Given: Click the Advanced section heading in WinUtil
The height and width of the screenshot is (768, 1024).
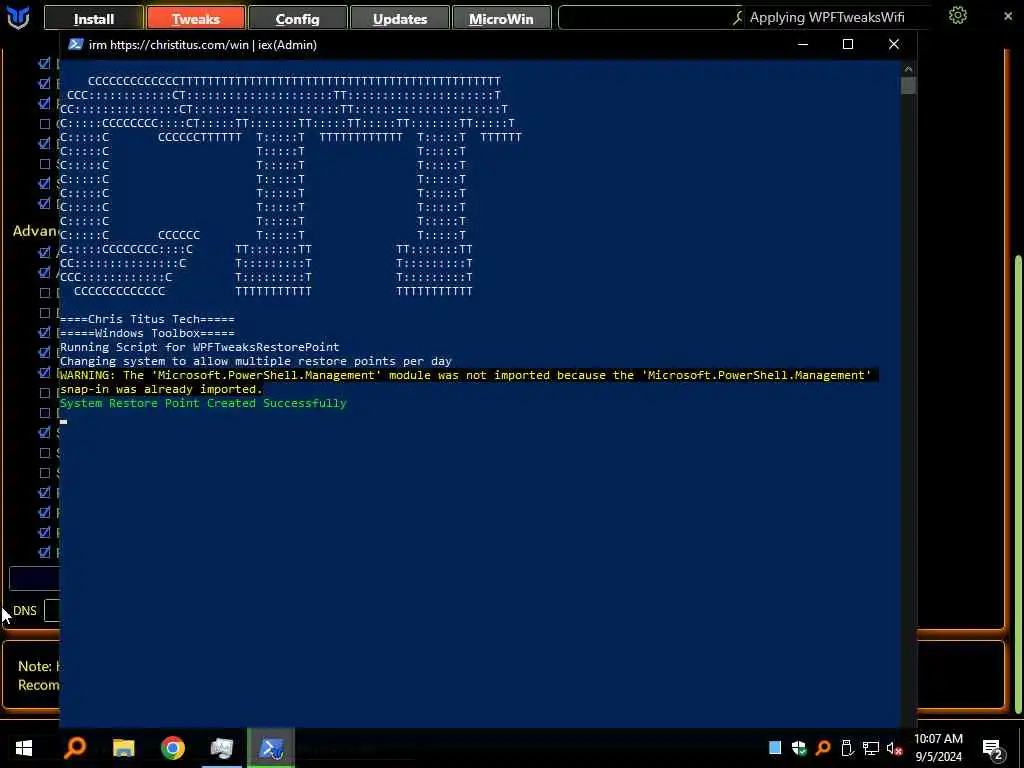Looking at the screenshot, I should pyautogui.click(x=36, y=231).
